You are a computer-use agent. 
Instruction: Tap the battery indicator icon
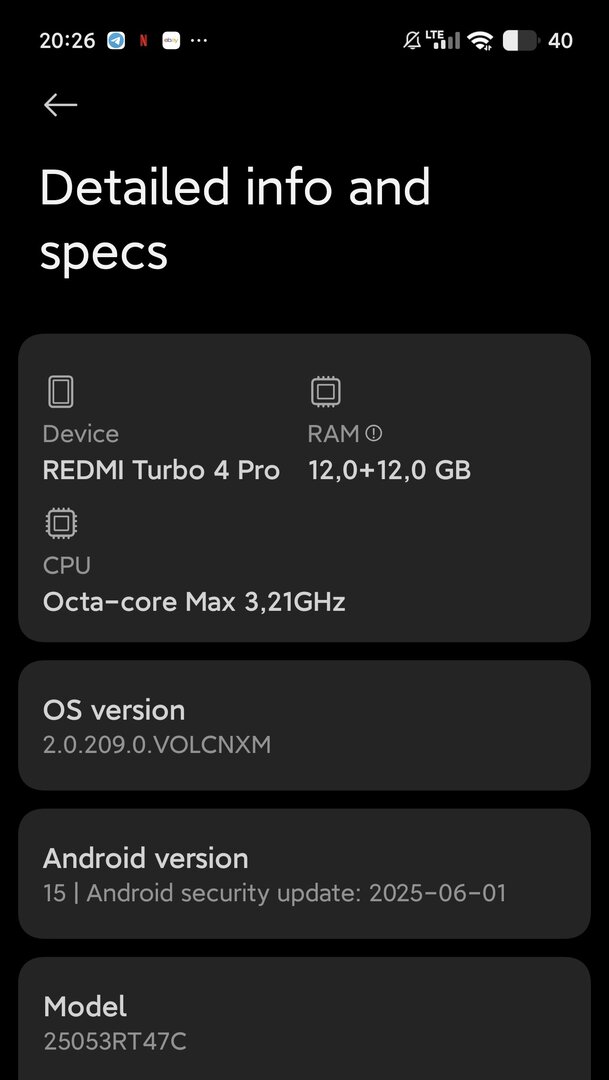(x=521, y=41)
